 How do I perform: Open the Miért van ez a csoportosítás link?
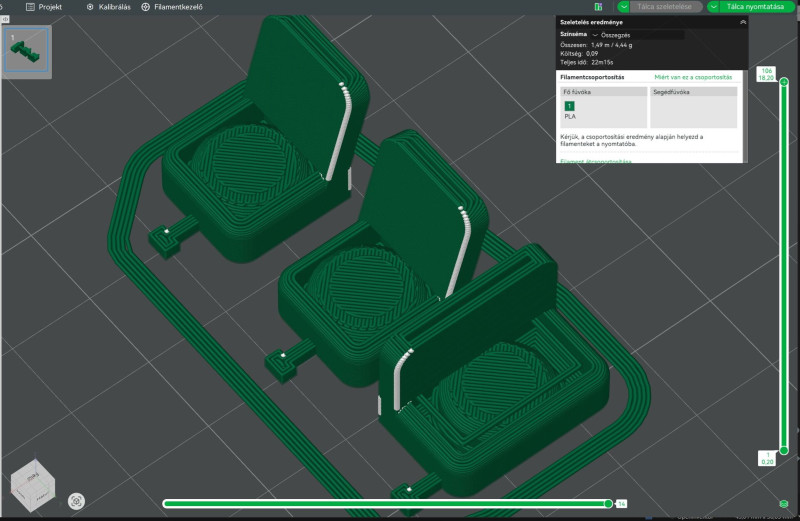(x=693, y=77)
